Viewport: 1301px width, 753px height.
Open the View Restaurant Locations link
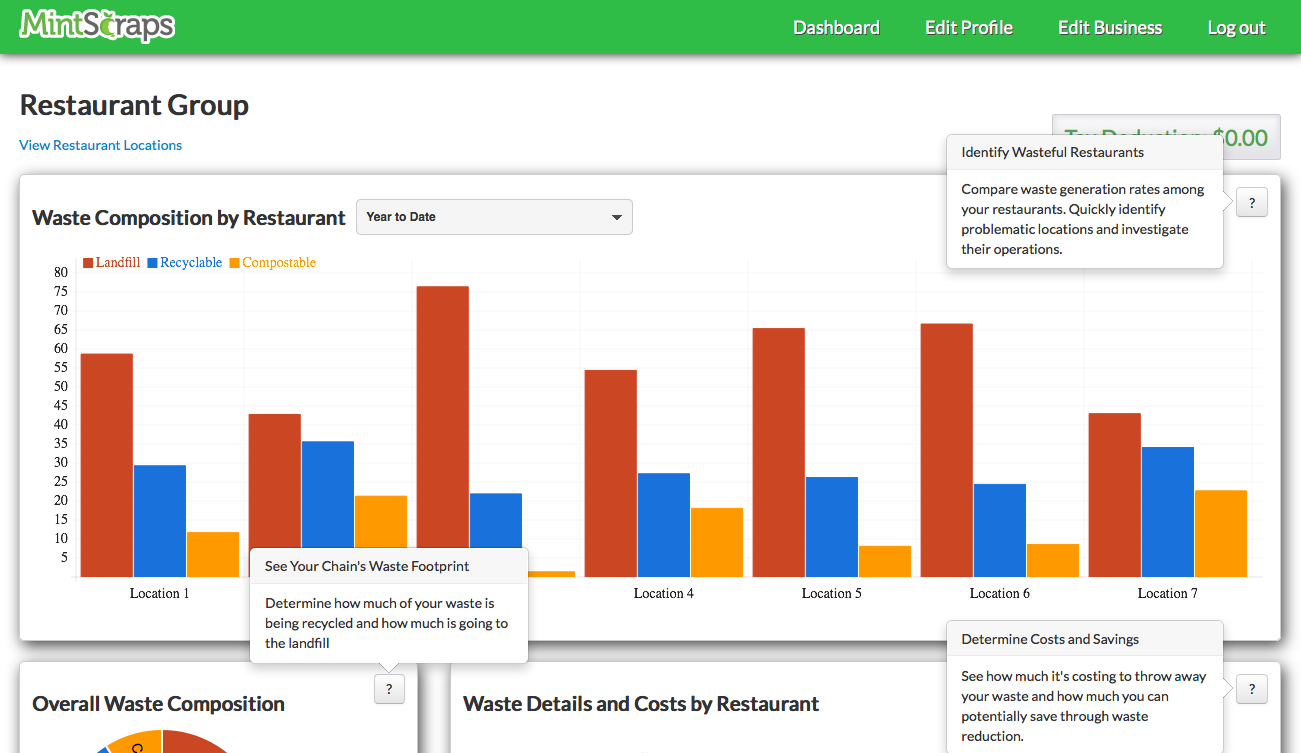[x=101, y=145]
